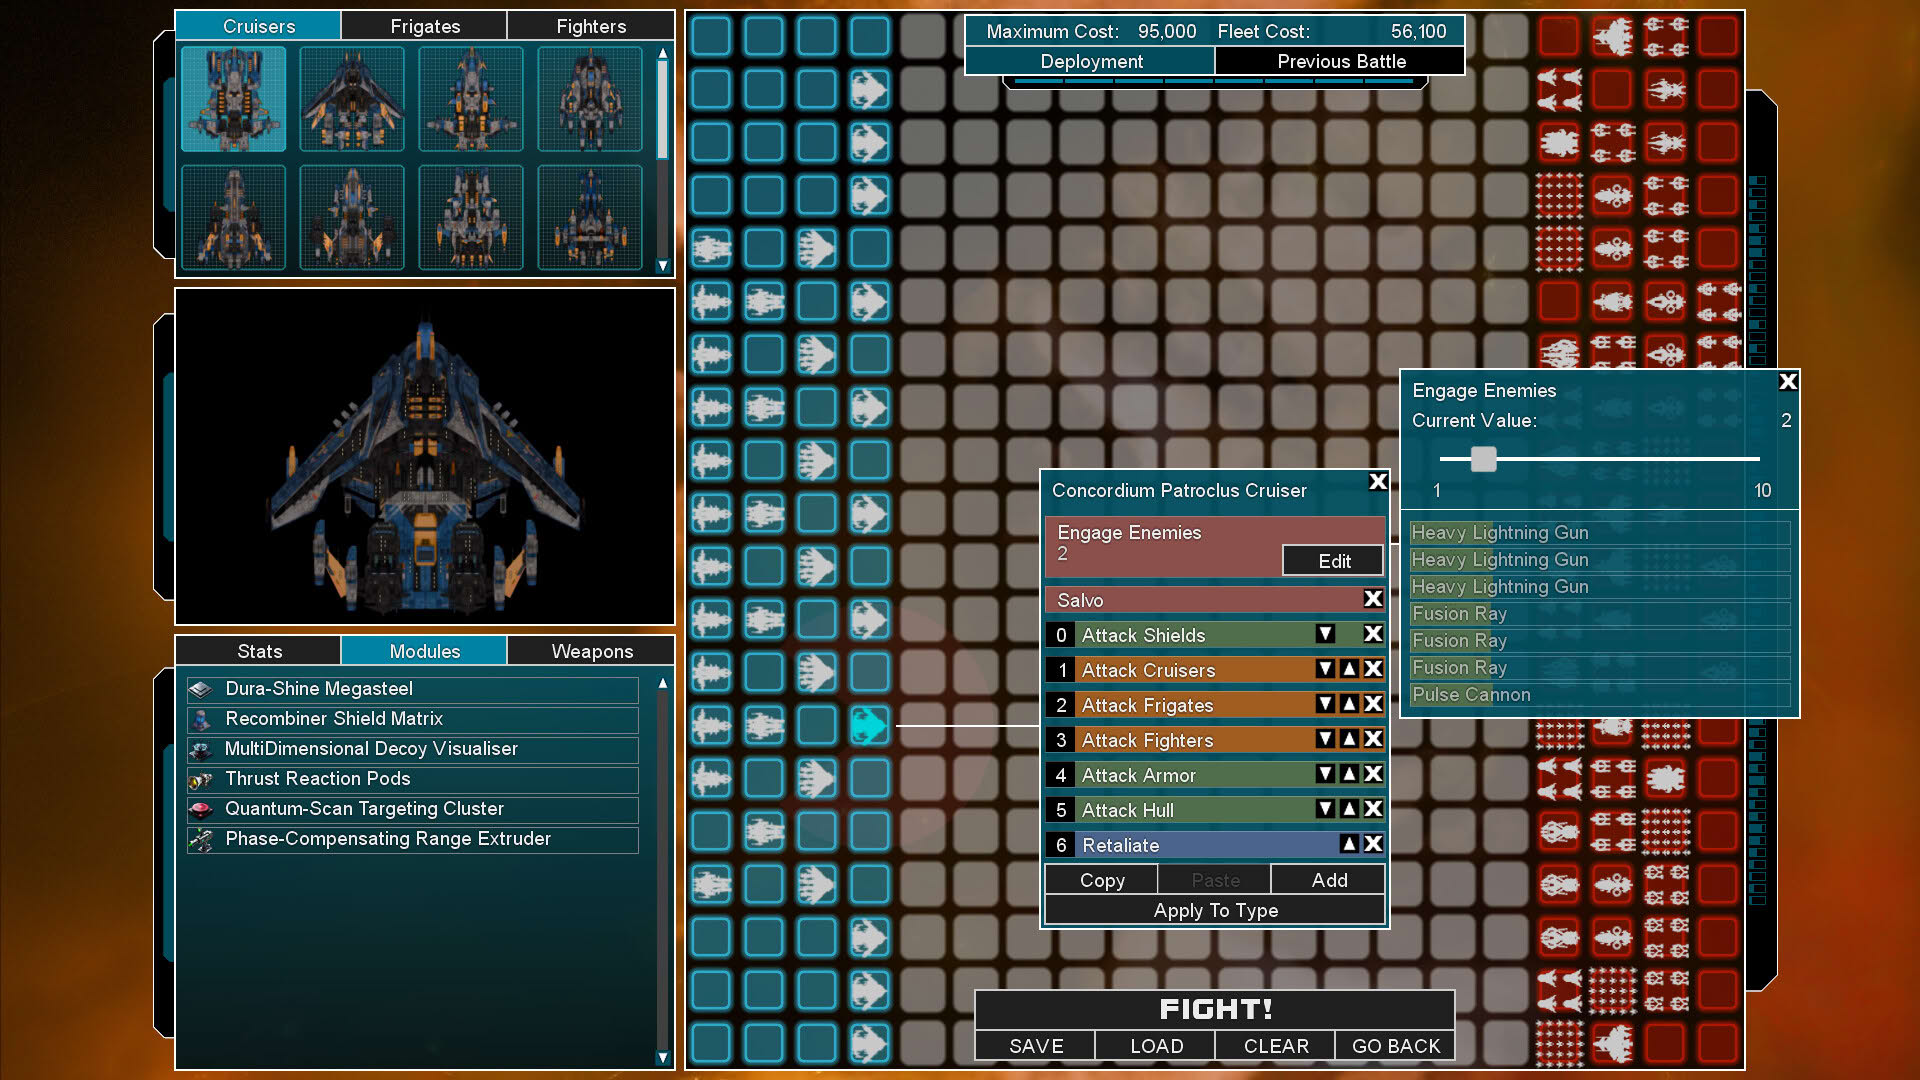The image size is (1920, 1080).
Task: Start the battle with FIGHT!
Action: coord(1215,1009)
